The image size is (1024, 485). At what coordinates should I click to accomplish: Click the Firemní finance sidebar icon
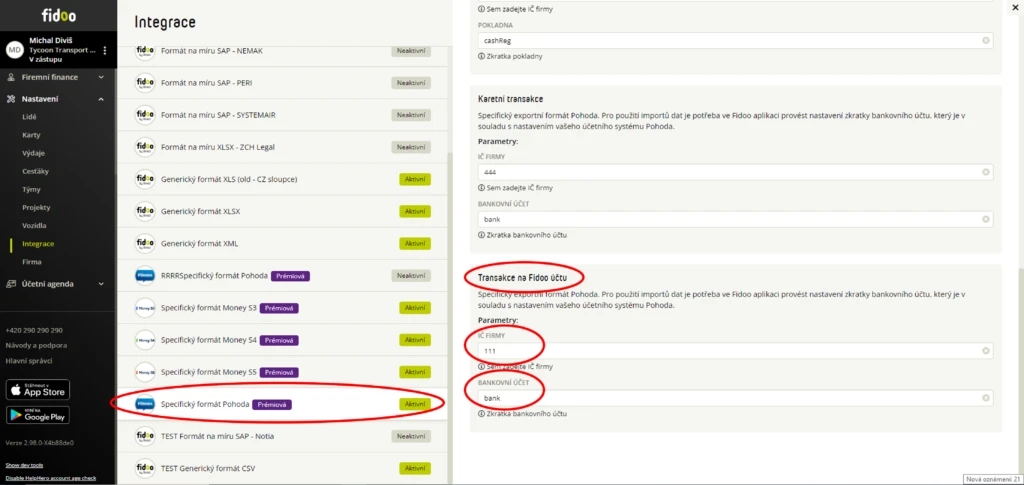[x=10, y=77]
